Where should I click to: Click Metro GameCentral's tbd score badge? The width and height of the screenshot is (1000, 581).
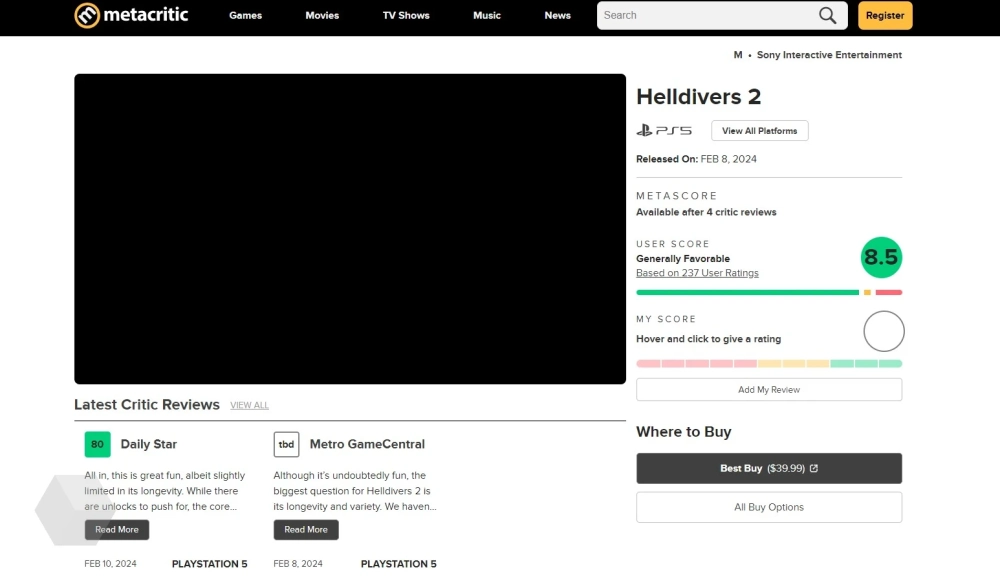coord(286,444)
